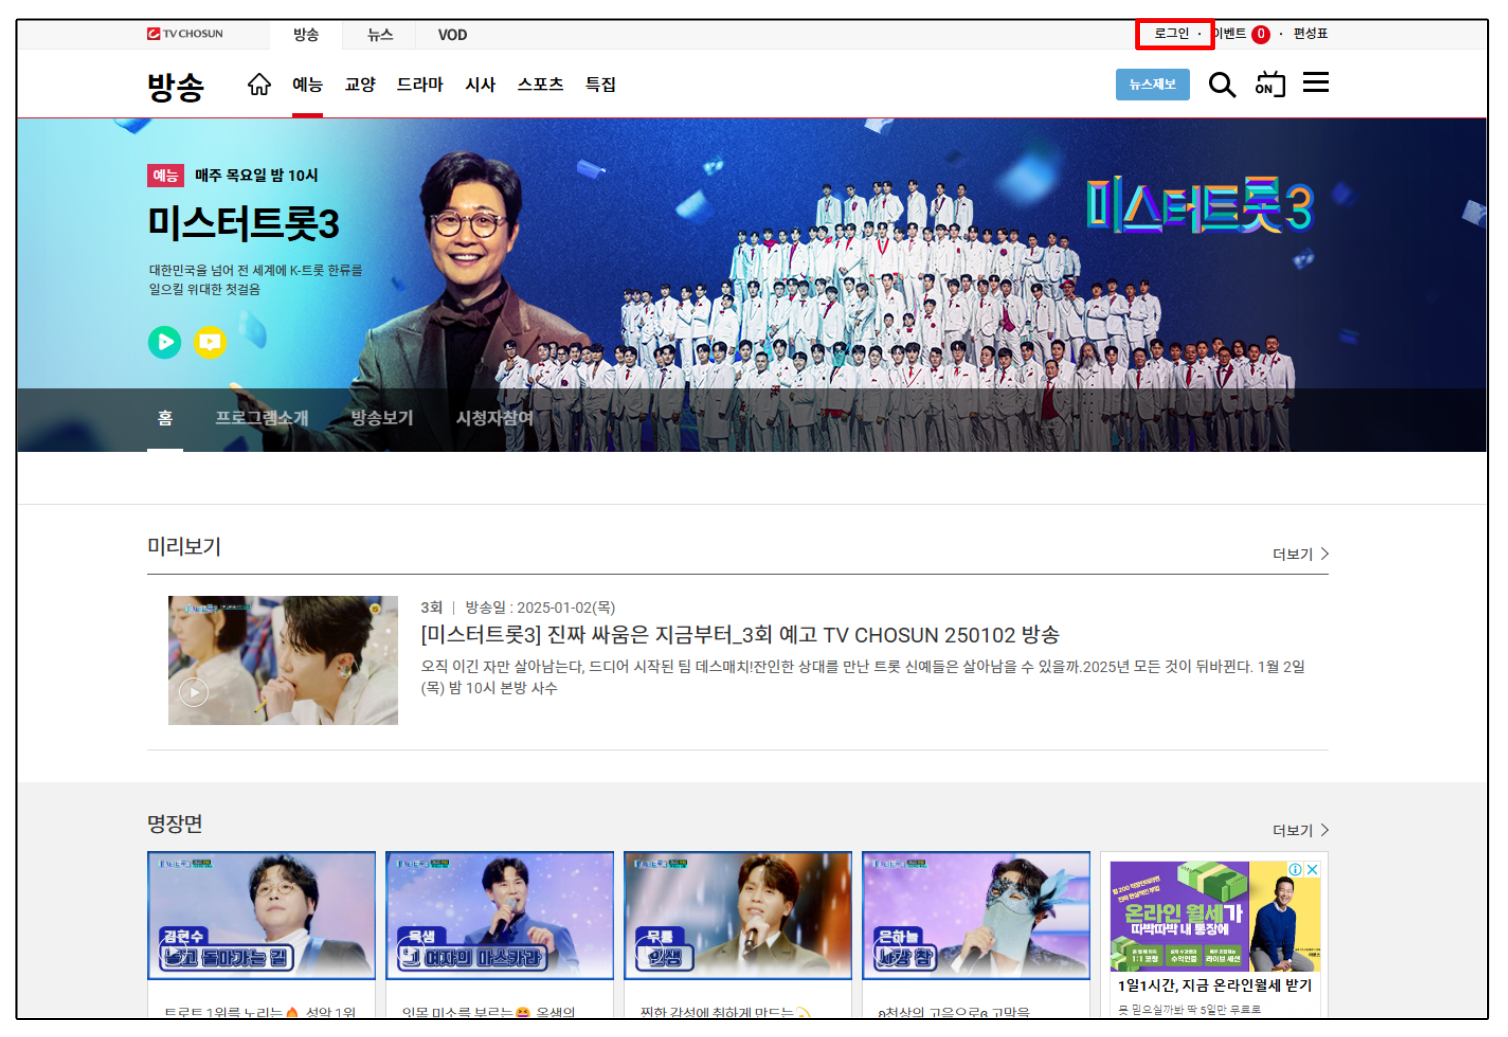Open the ON AIR live TV icon

[x=1270, y=84]
